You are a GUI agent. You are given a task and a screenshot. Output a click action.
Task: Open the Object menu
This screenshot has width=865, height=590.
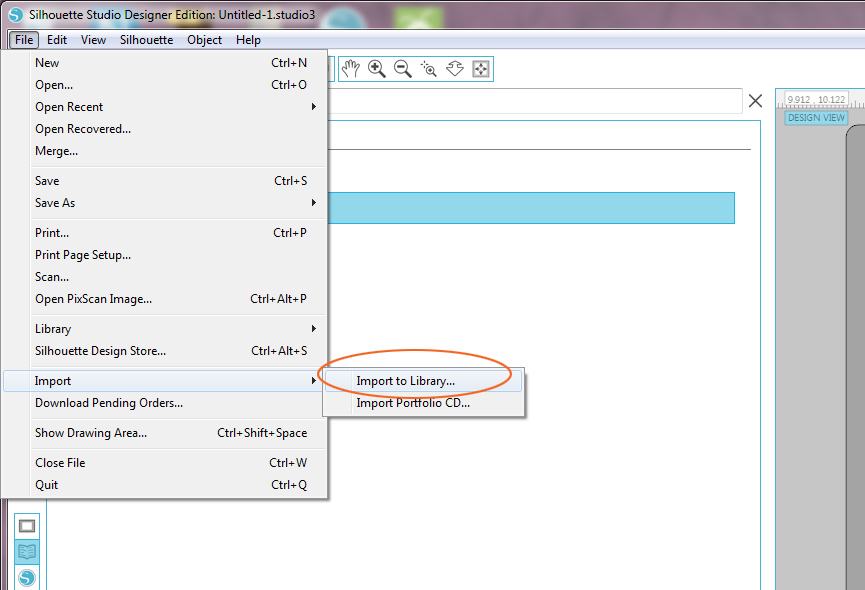204,40
